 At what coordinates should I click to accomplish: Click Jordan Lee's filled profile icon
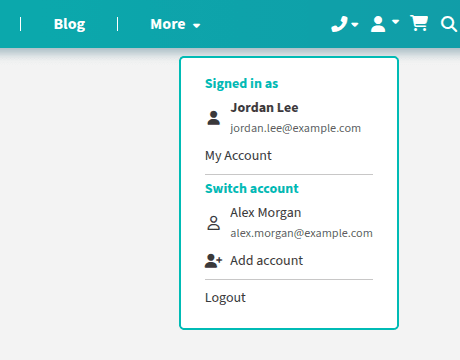213,118
